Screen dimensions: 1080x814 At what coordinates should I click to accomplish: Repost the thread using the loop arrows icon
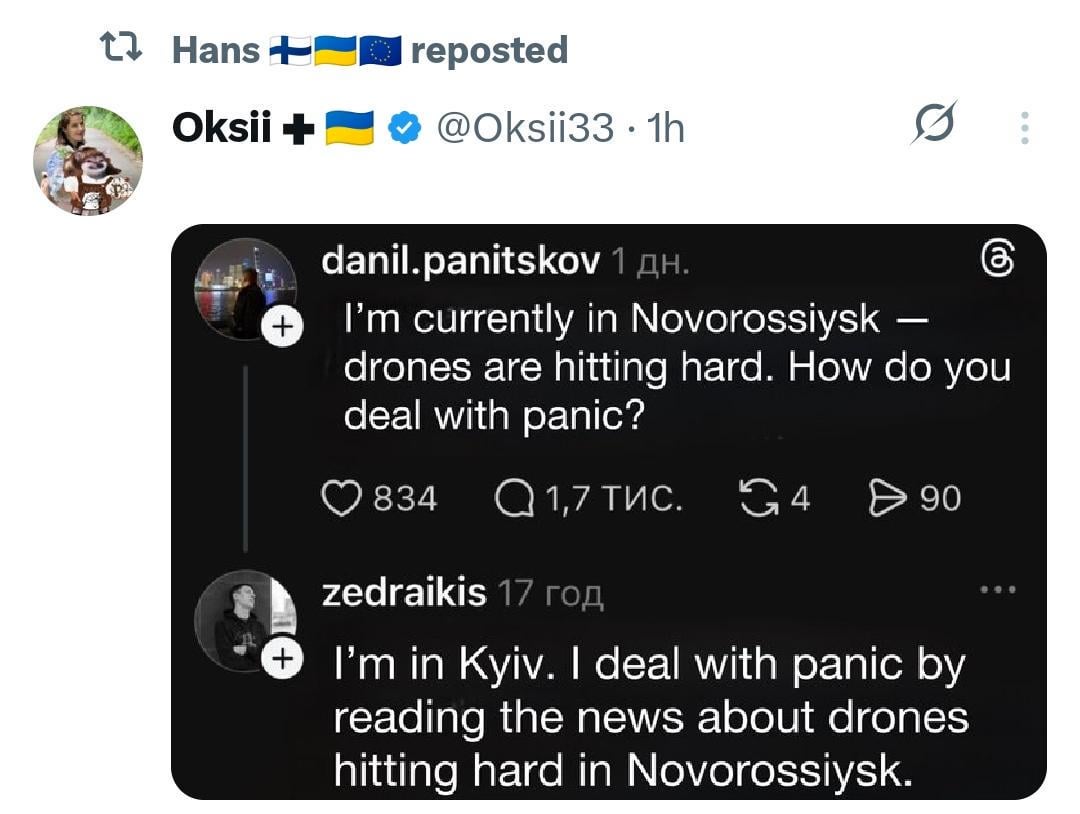755,497
